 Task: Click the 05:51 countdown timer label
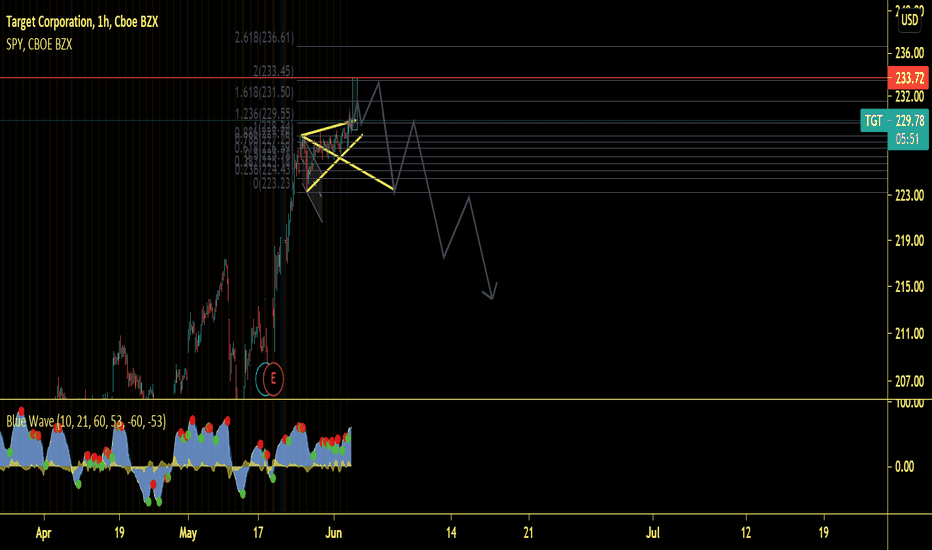click(x=907, y=139)
